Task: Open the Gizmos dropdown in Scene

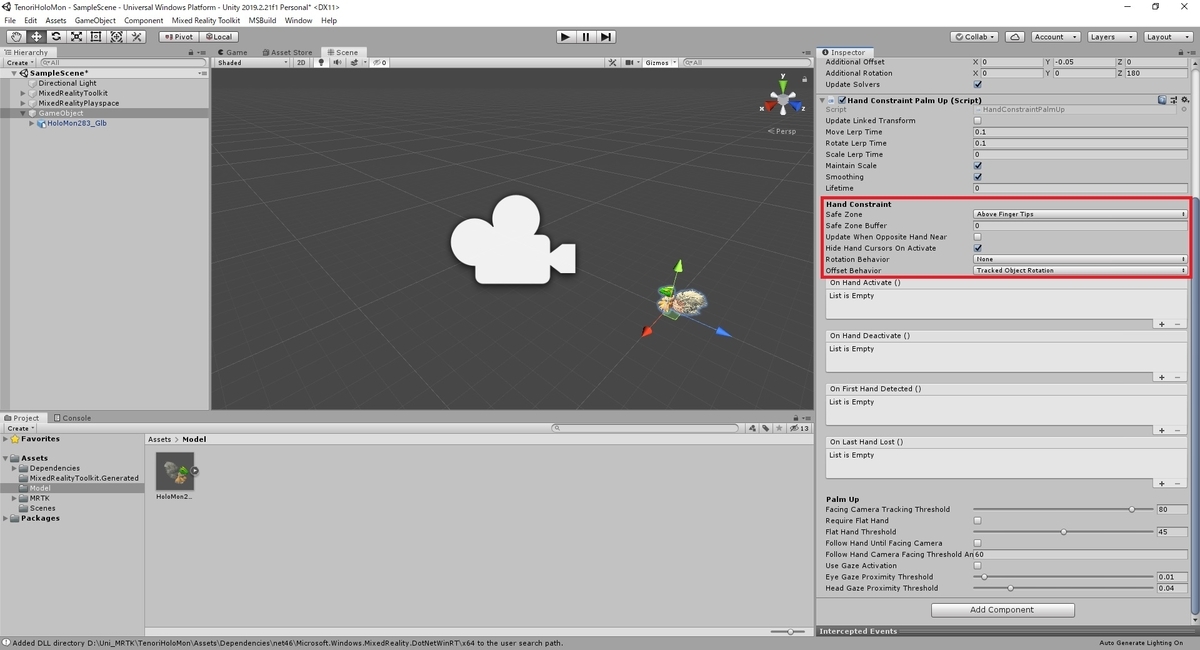Action: tap(661, 62)
